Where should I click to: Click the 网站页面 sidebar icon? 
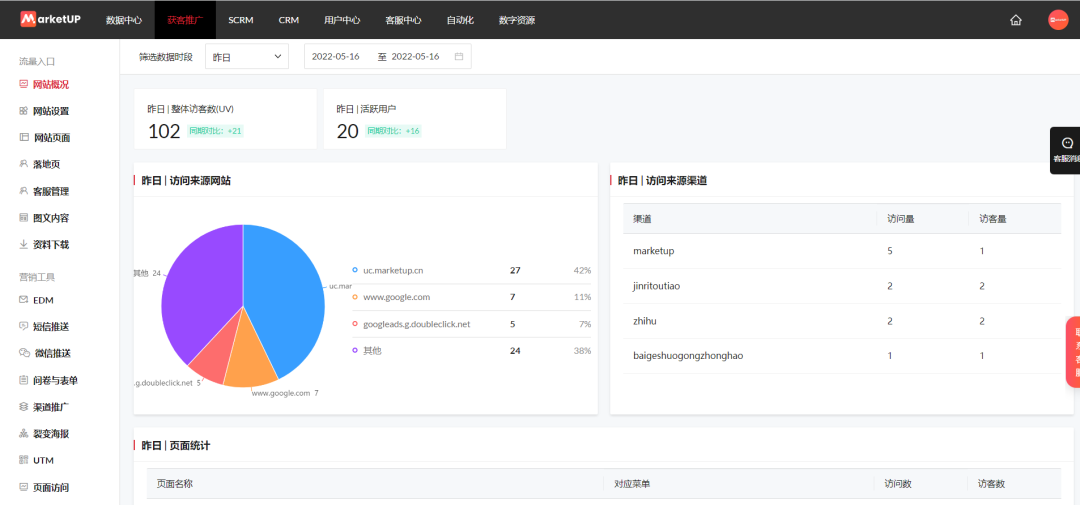coord(23,138)
